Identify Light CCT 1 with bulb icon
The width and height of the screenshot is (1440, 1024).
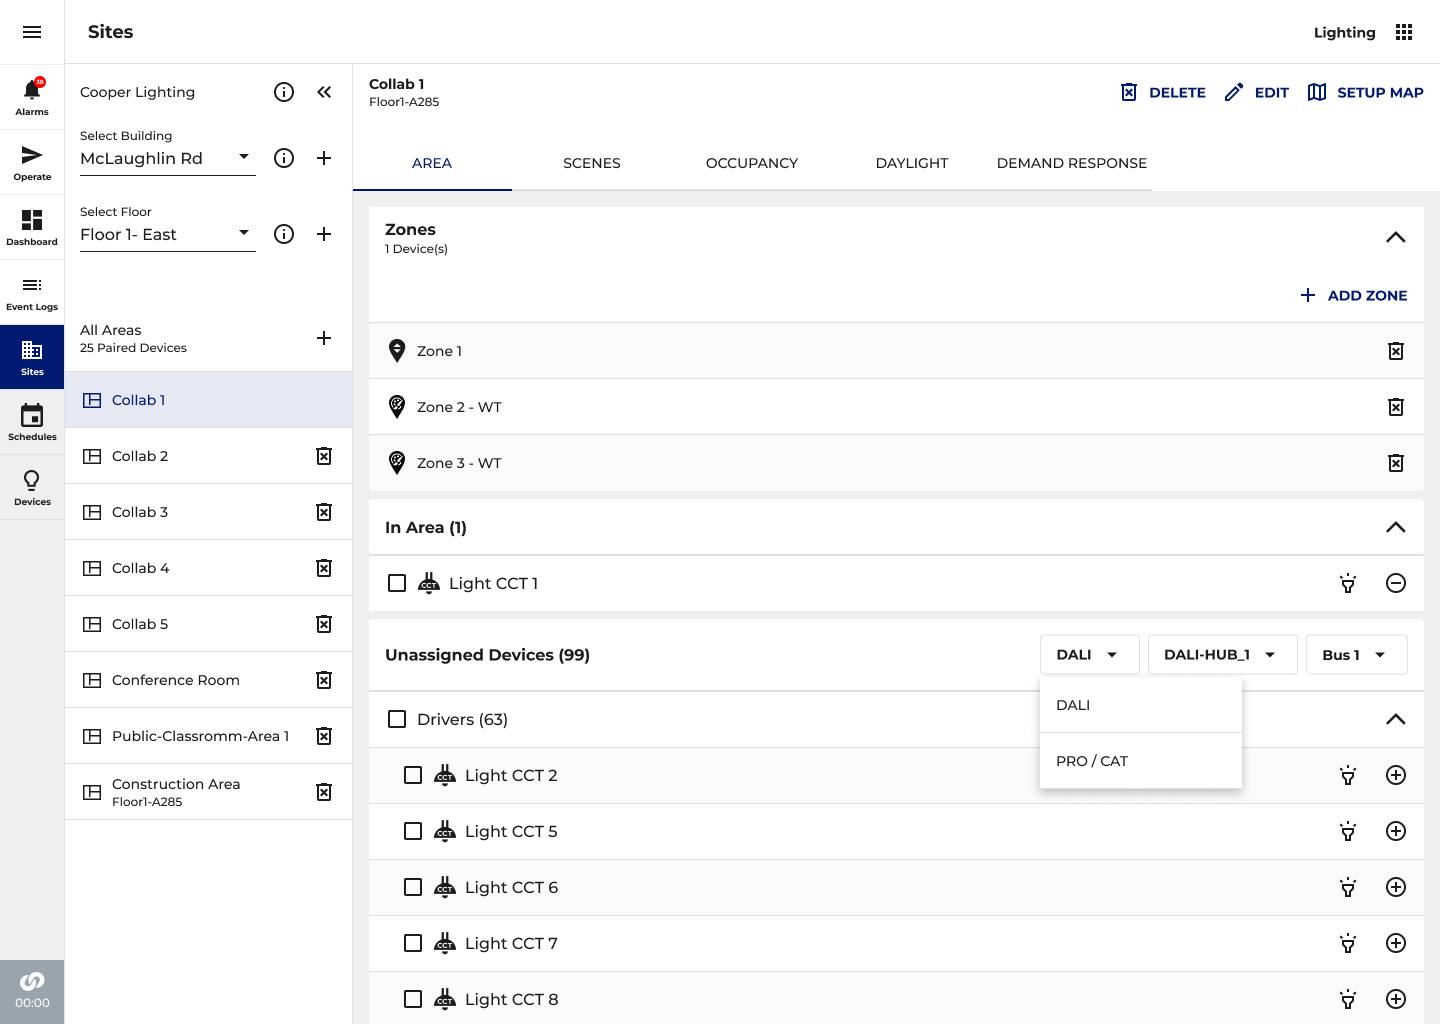click(1348, 583)
